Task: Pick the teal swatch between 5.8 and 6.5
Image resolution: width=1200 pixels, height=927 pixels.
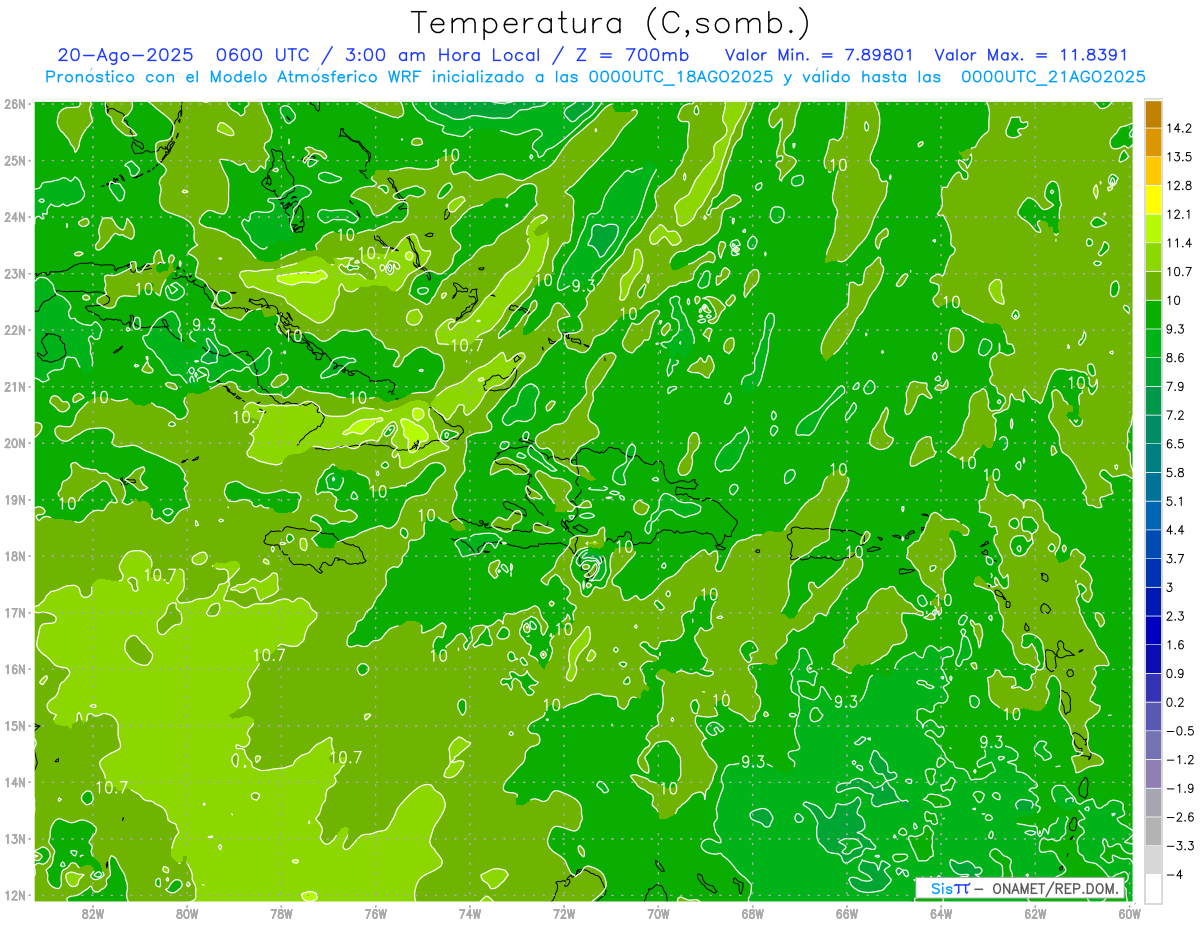Action: (x=1154, y=458)
